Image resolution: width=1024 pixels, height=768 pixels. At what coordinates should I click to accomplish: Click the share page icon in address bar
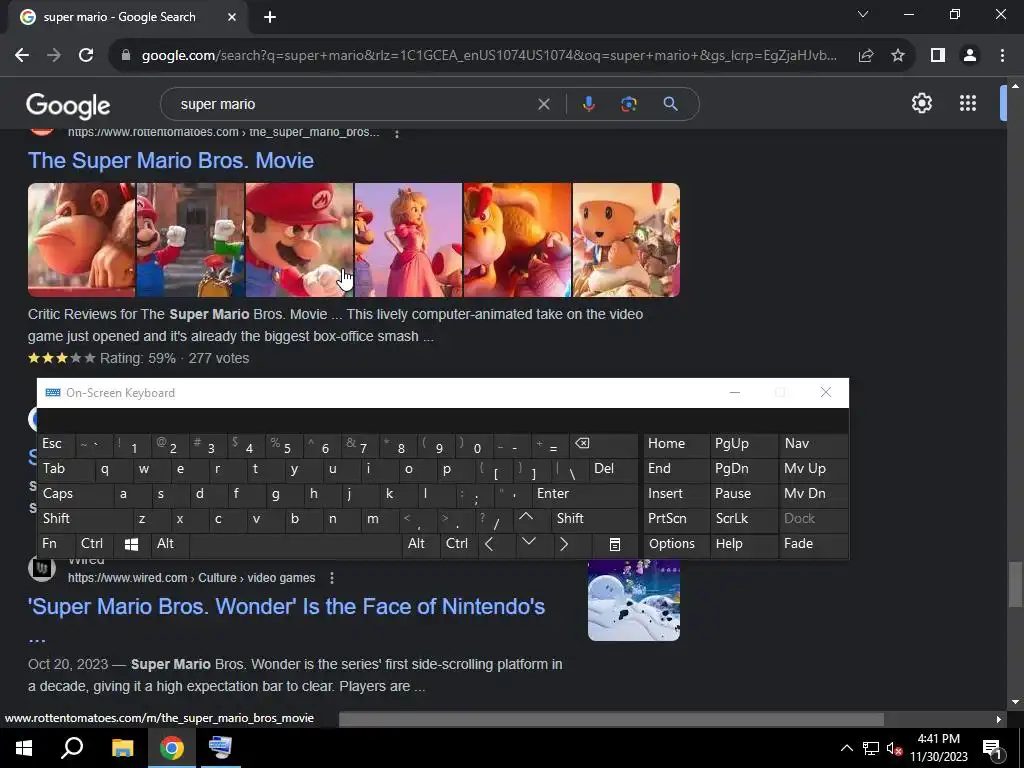tap(866, 56)
